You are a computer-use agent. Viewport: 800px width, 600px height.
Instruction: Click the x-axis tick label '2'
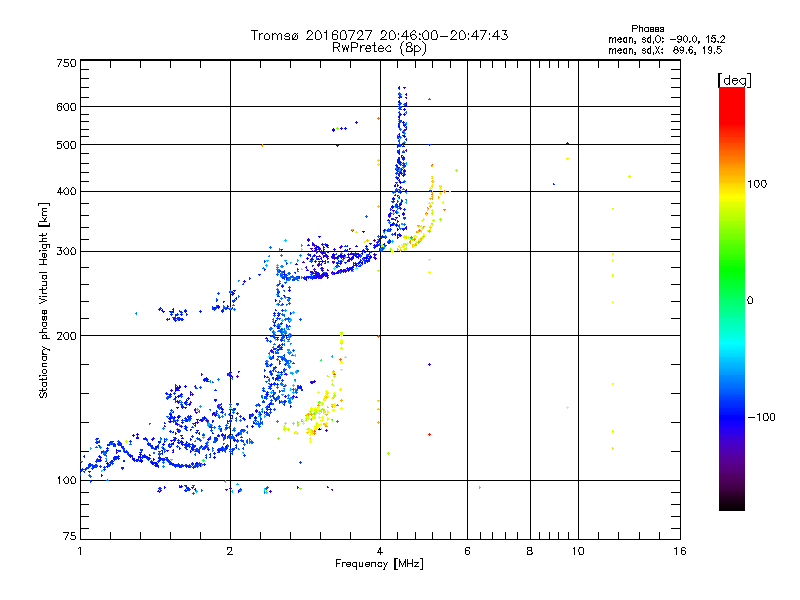(x=230, y=551)
